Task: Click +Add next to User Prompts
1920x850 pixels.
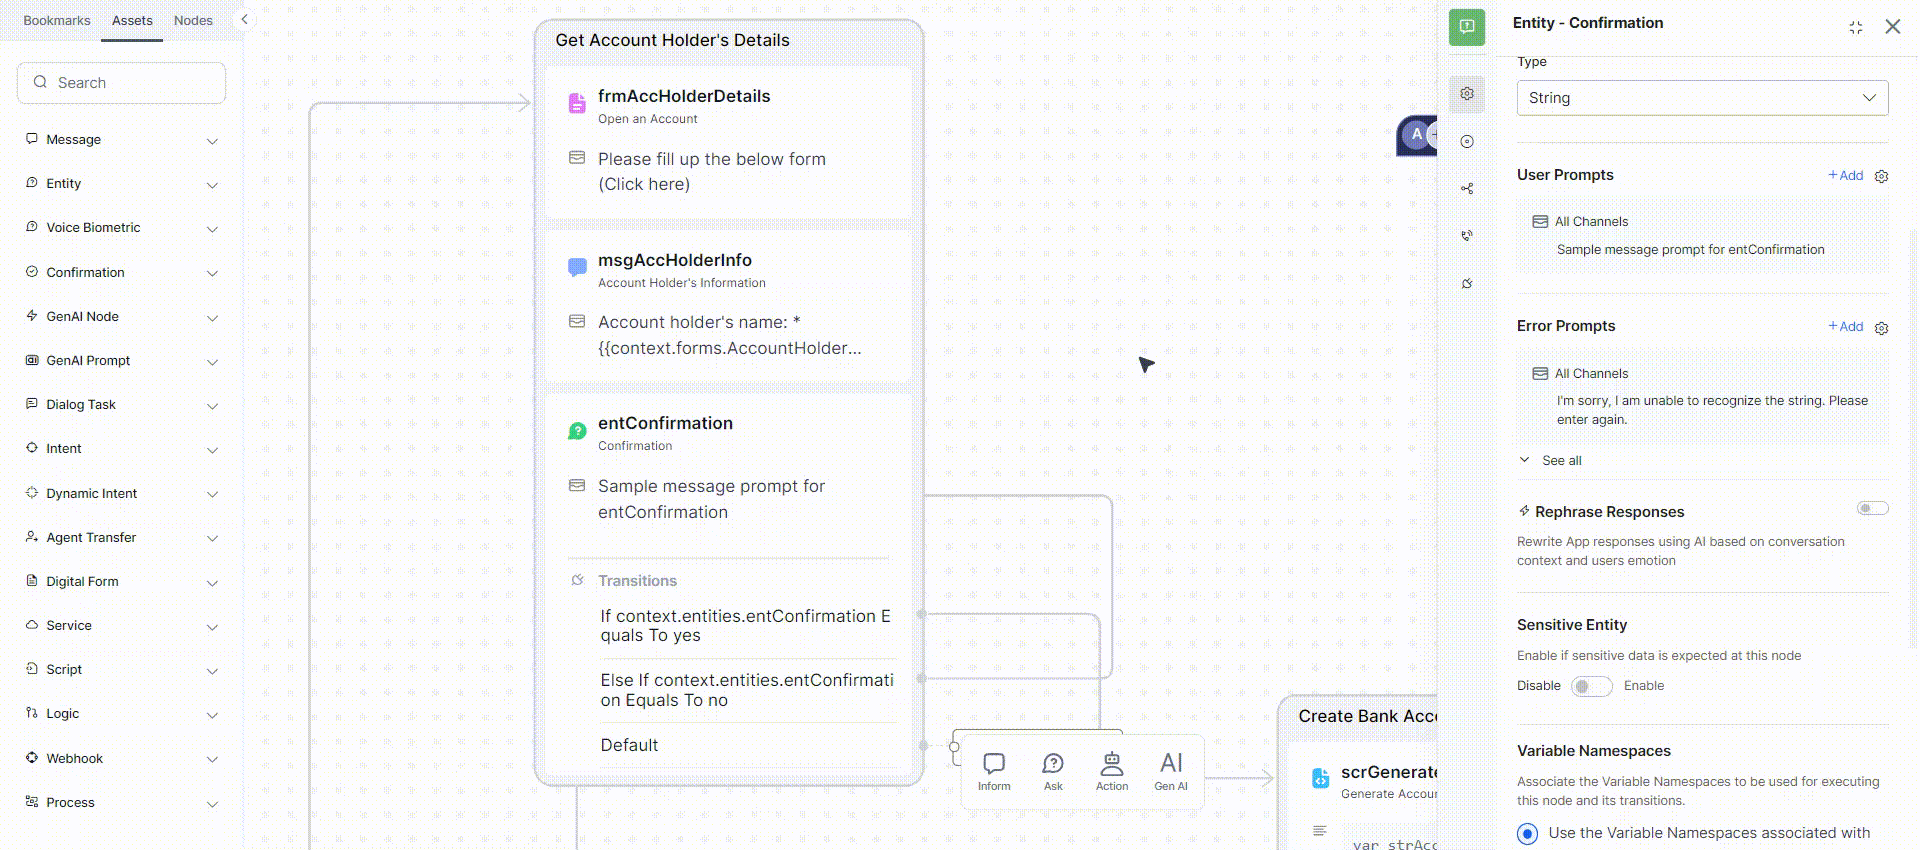Action: pos(1845,176)
